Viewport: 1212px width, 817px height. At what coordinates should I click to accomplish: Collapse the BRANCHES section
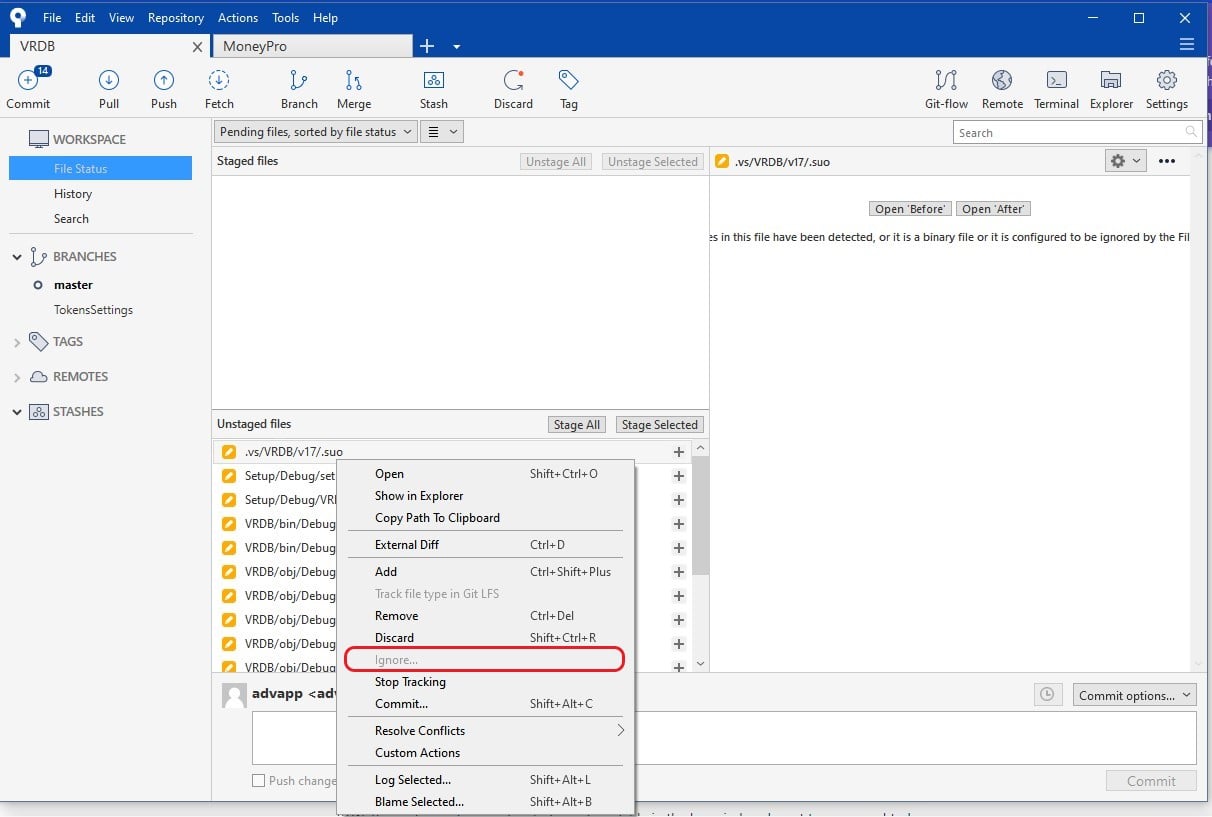17,257
